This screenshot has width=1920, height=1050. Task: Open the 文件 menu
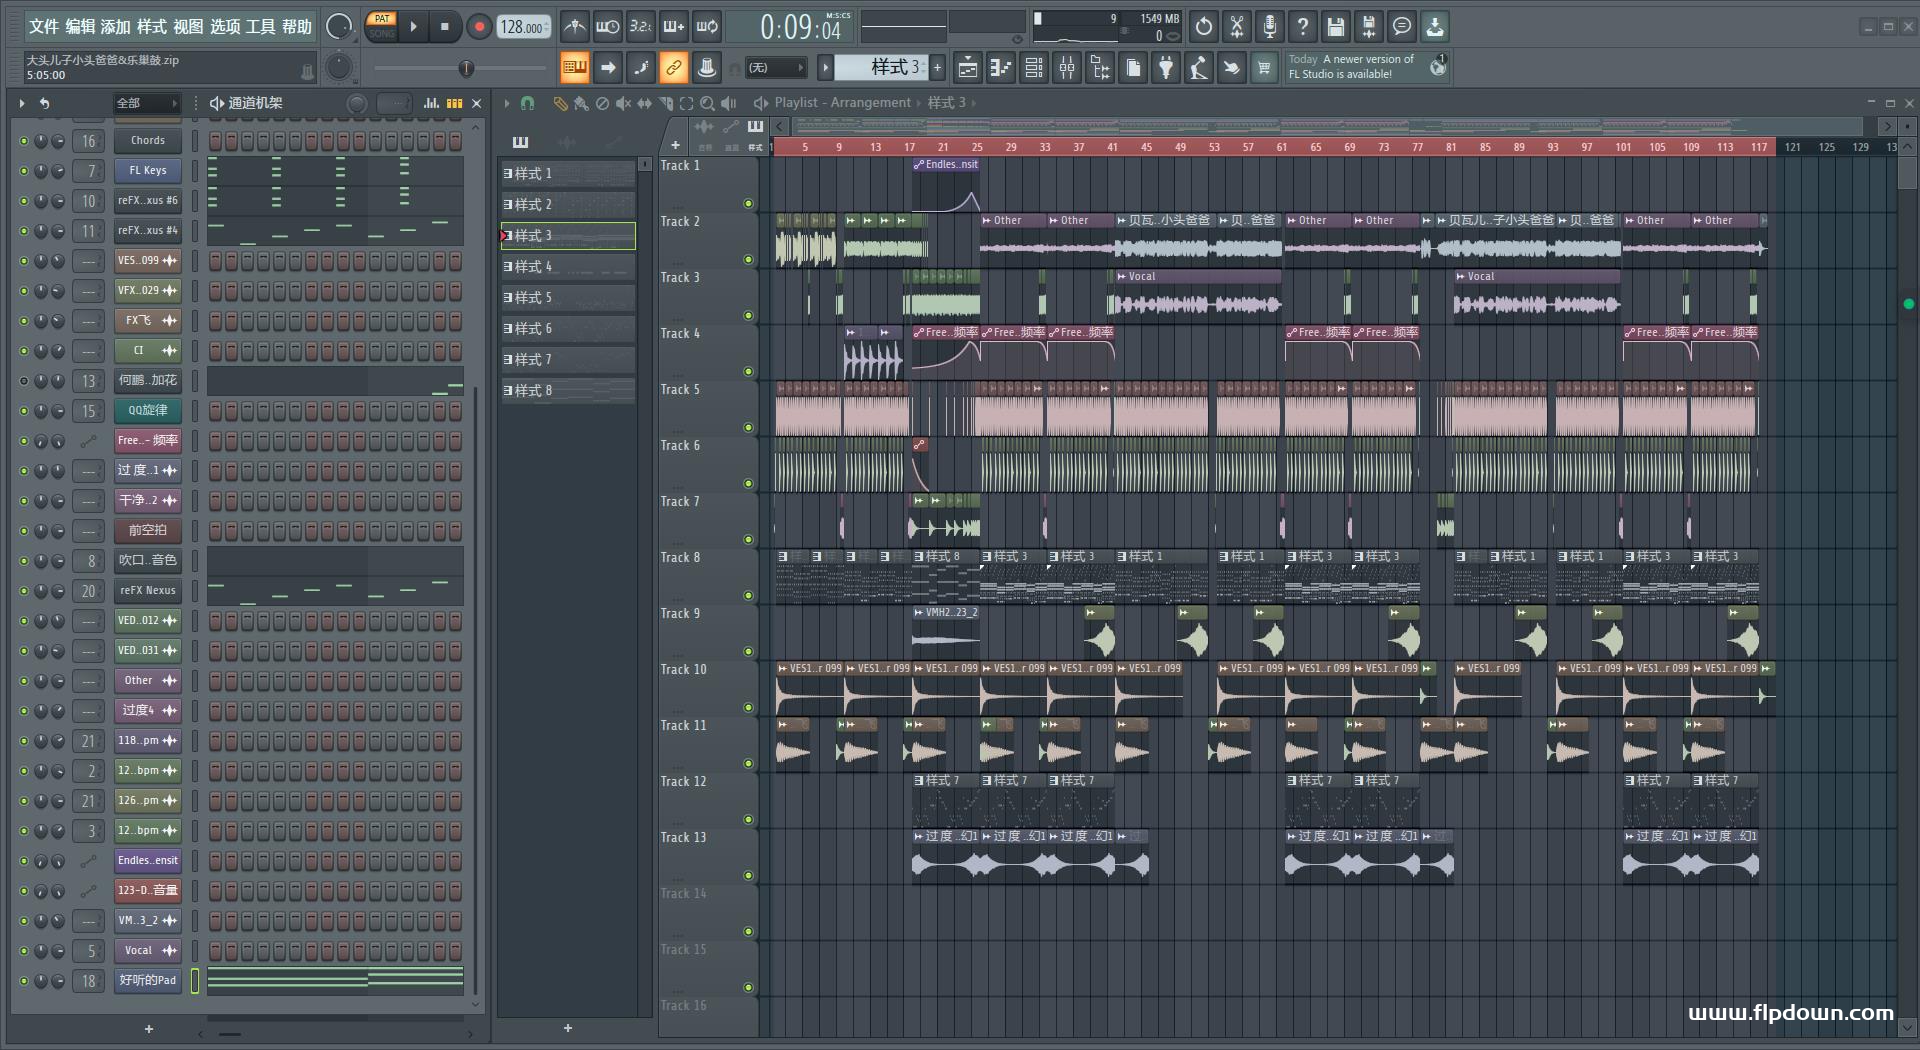click(44, 27)
